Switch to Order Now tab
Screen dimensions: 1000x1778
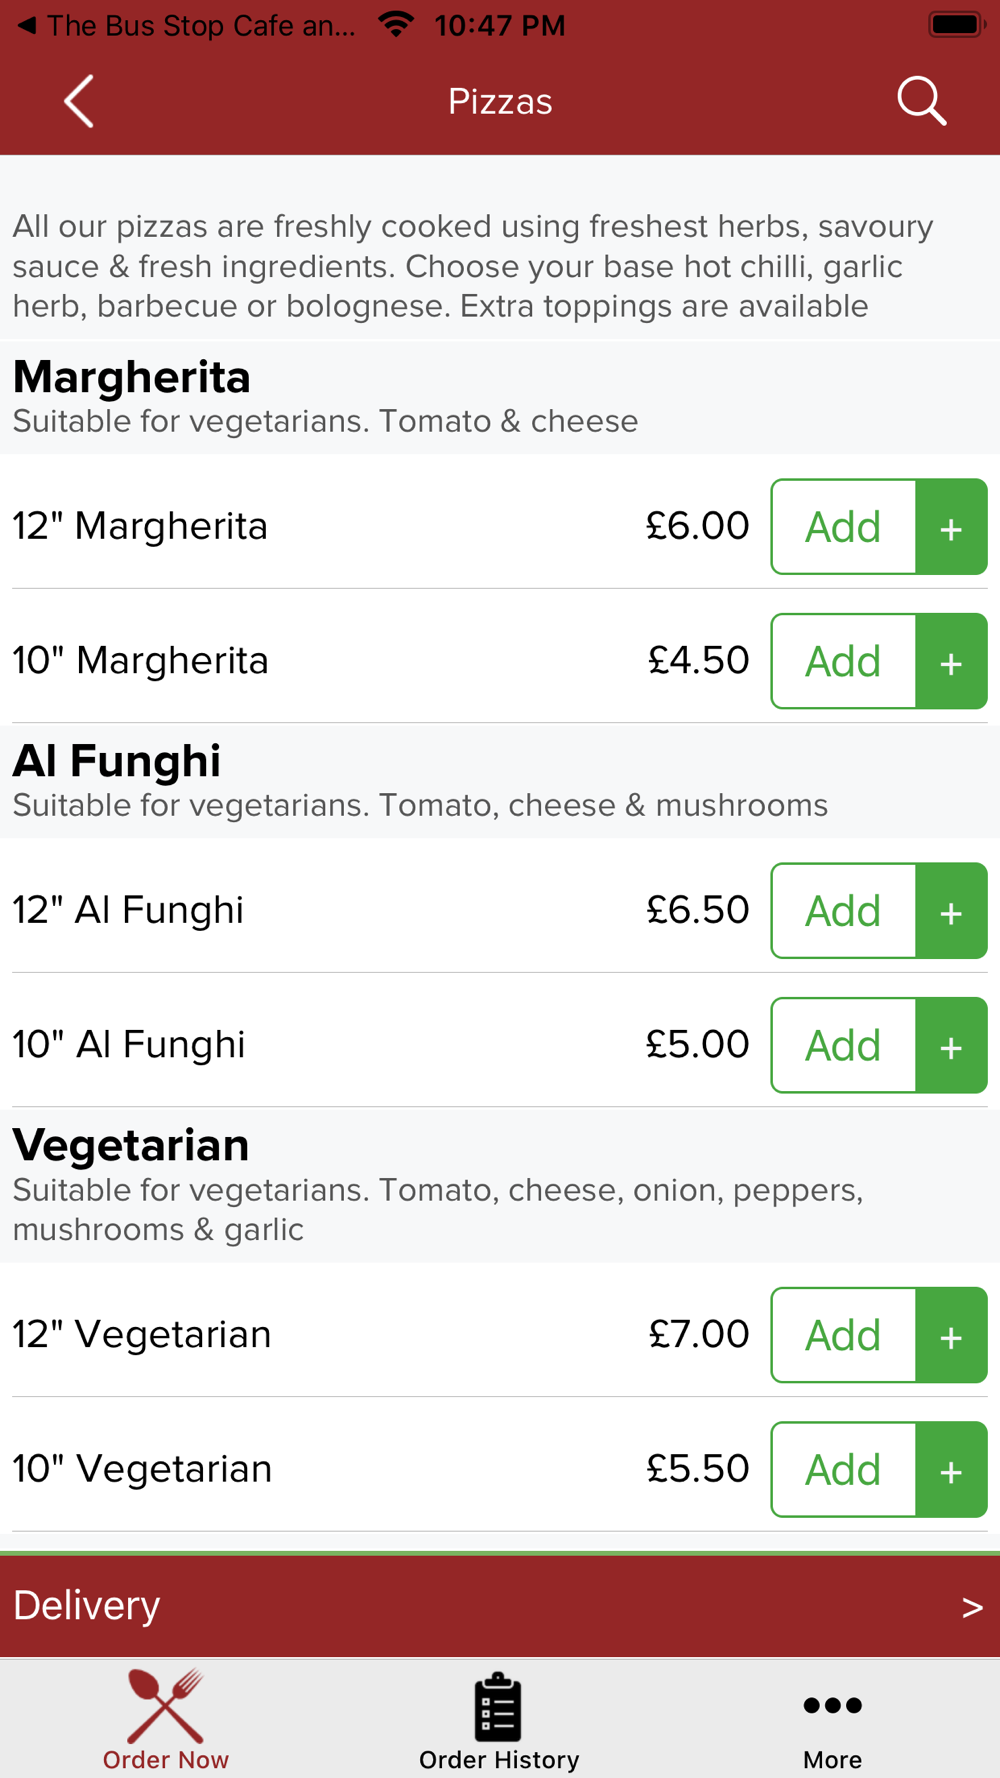pyautogui.click(x=166, y=1719)
